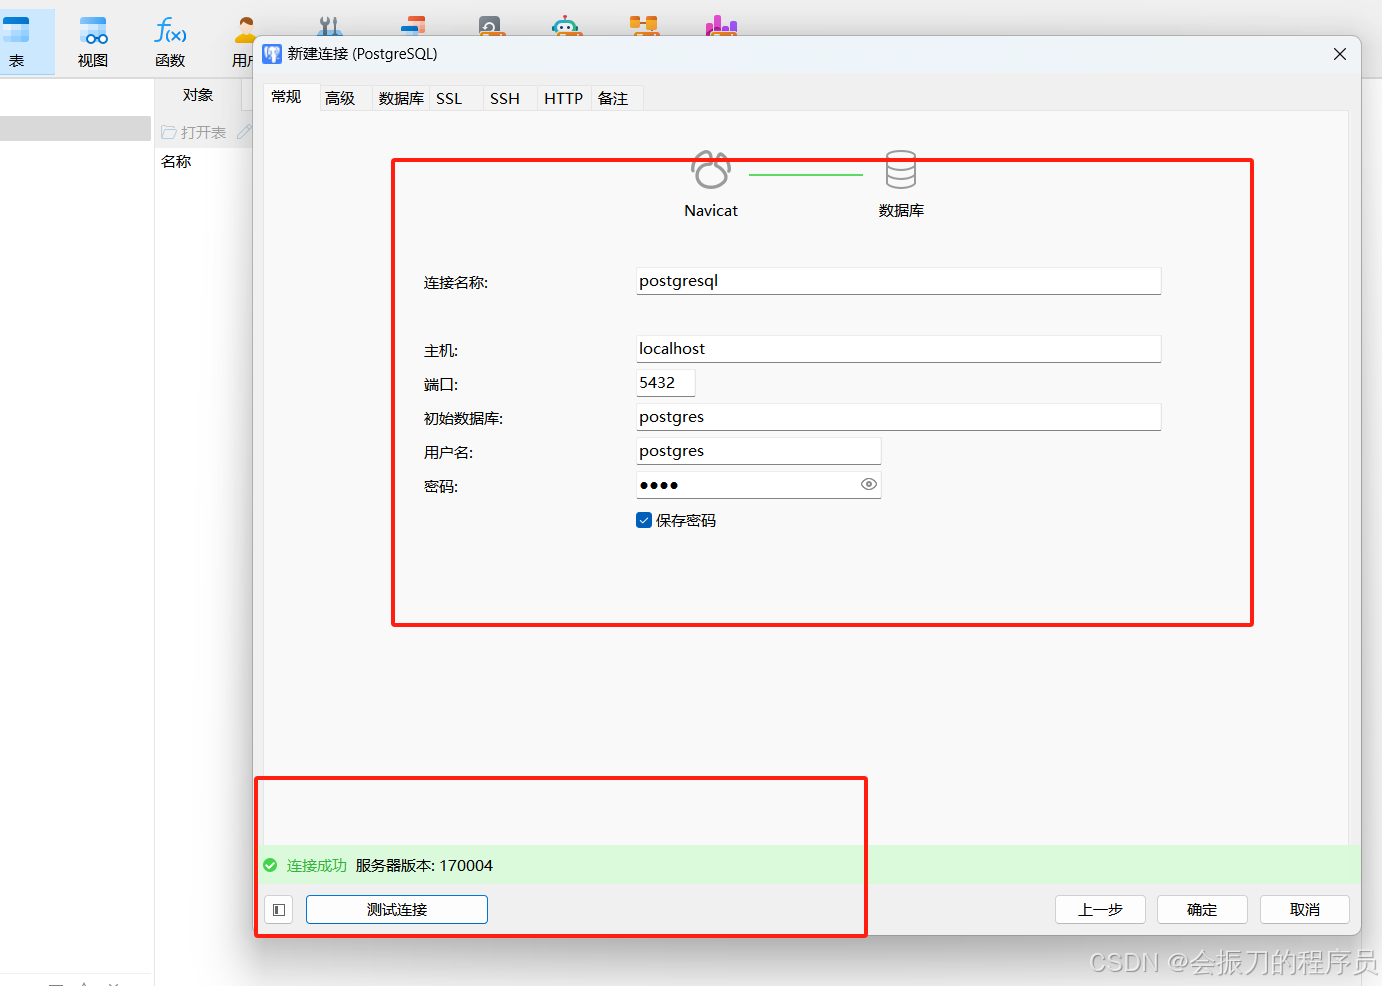Click the PostgreSQL icon in dialog title
Image resolution: width=1382 pixels, height=986 pixels.
(x=271, y=53)
